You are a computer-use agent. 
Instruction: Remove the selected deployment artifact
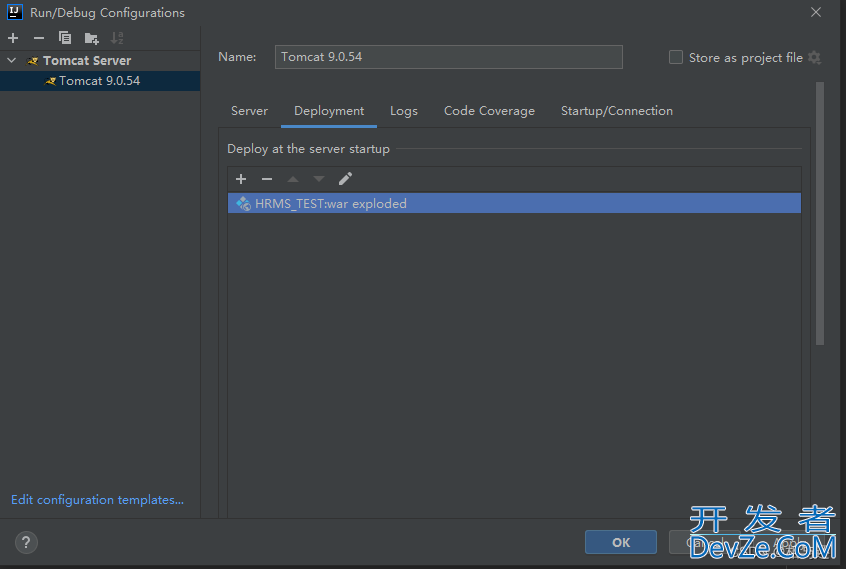pyautogui.click(x=267, y=179)
